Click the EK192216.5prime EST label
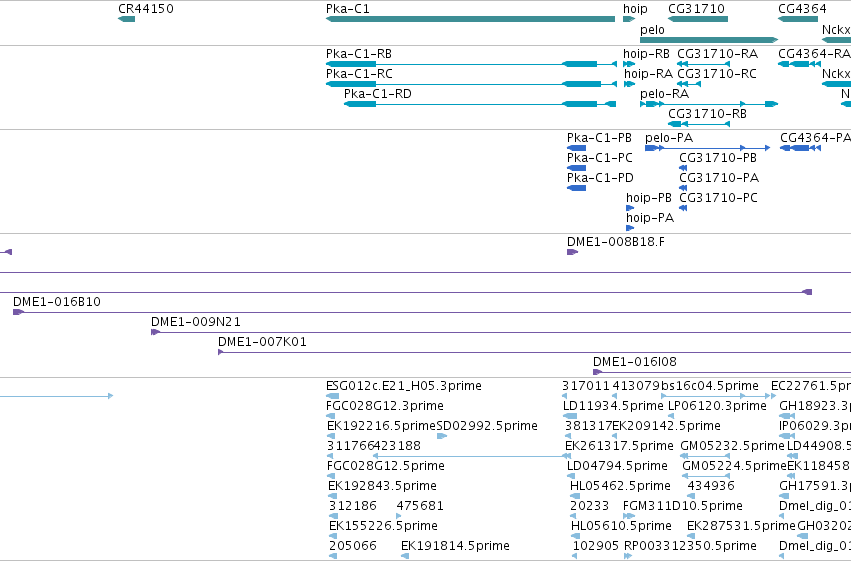This screenshot has height=561, width=851. pyautogui.click(x=382, y=426)
